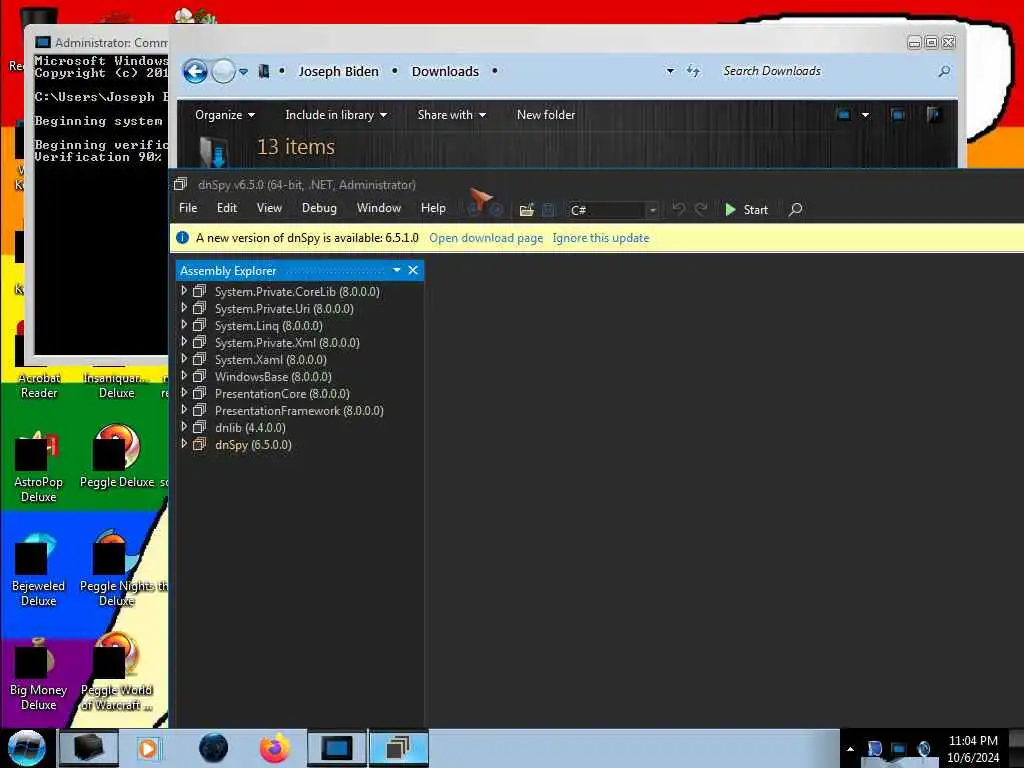Expand the PresentationFramework assembly node
This screenshot has height=768, width=1024.
point(184,409)
